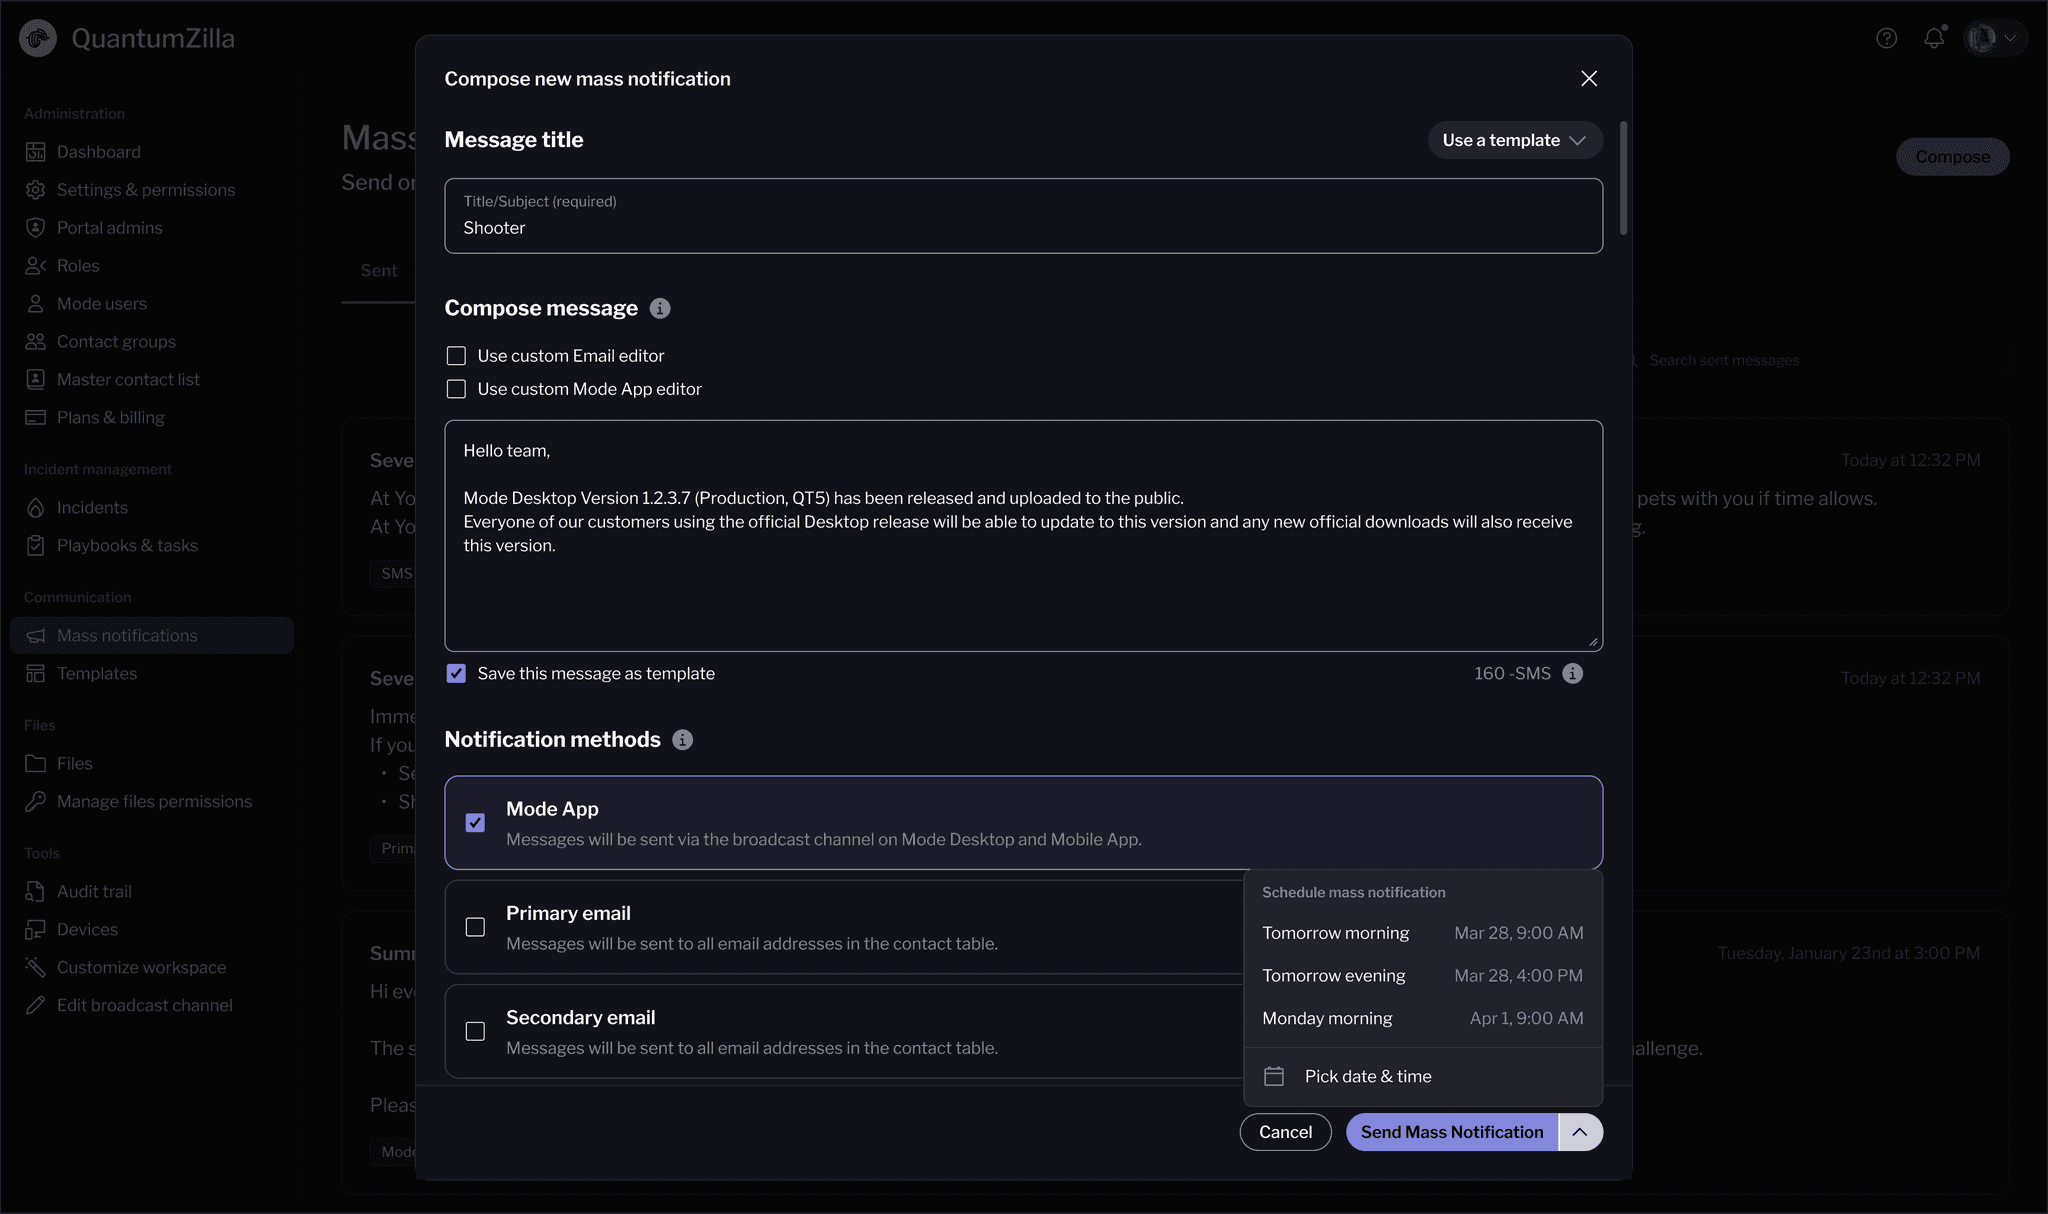
Task: Click the QuantumZilla logo icon
Action: tap(38, 38)
